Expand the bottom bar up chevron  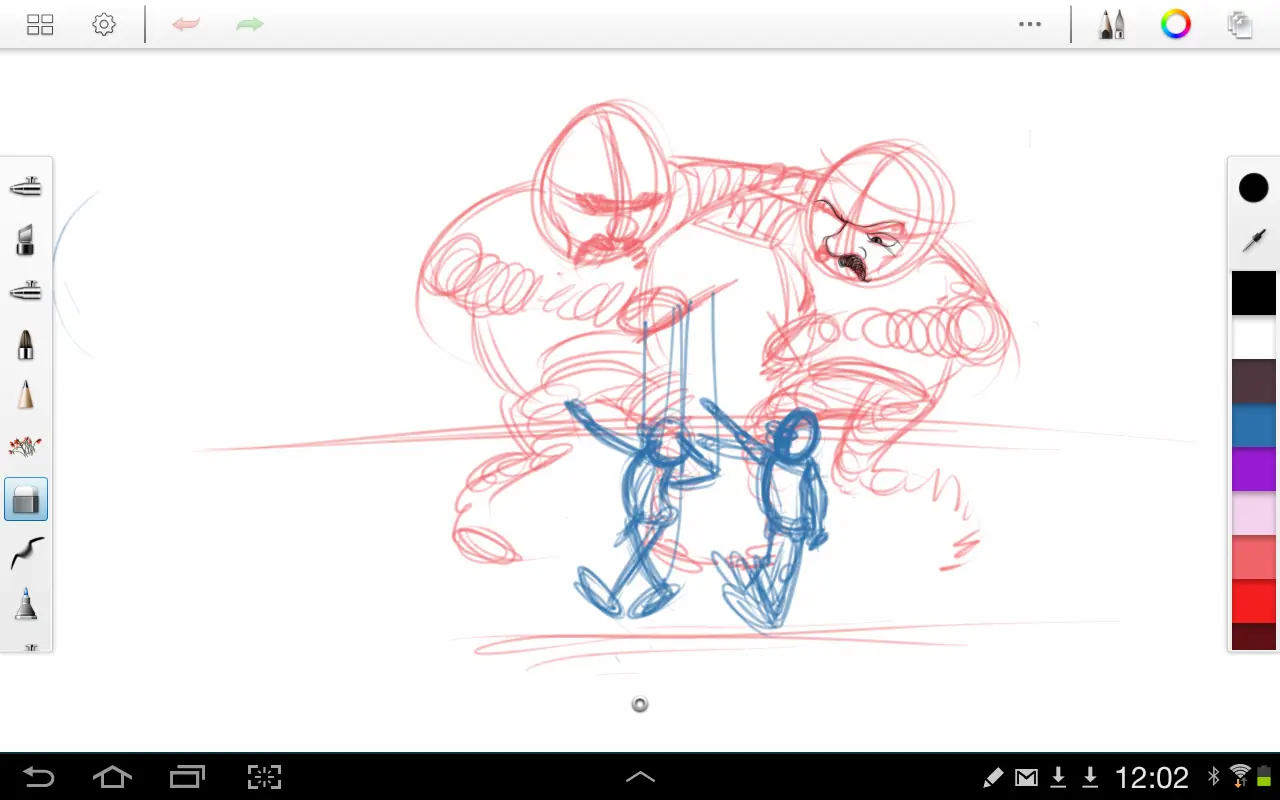coord(640,777)
